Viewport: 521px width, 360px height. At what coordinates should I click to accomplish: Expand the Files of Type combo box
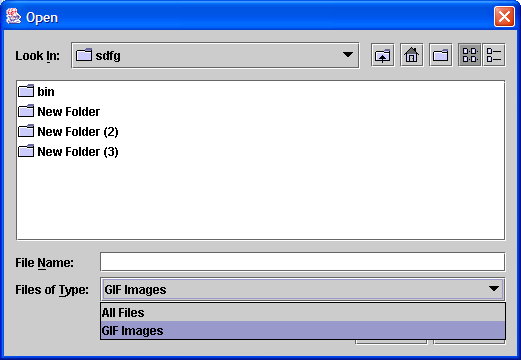303,289
